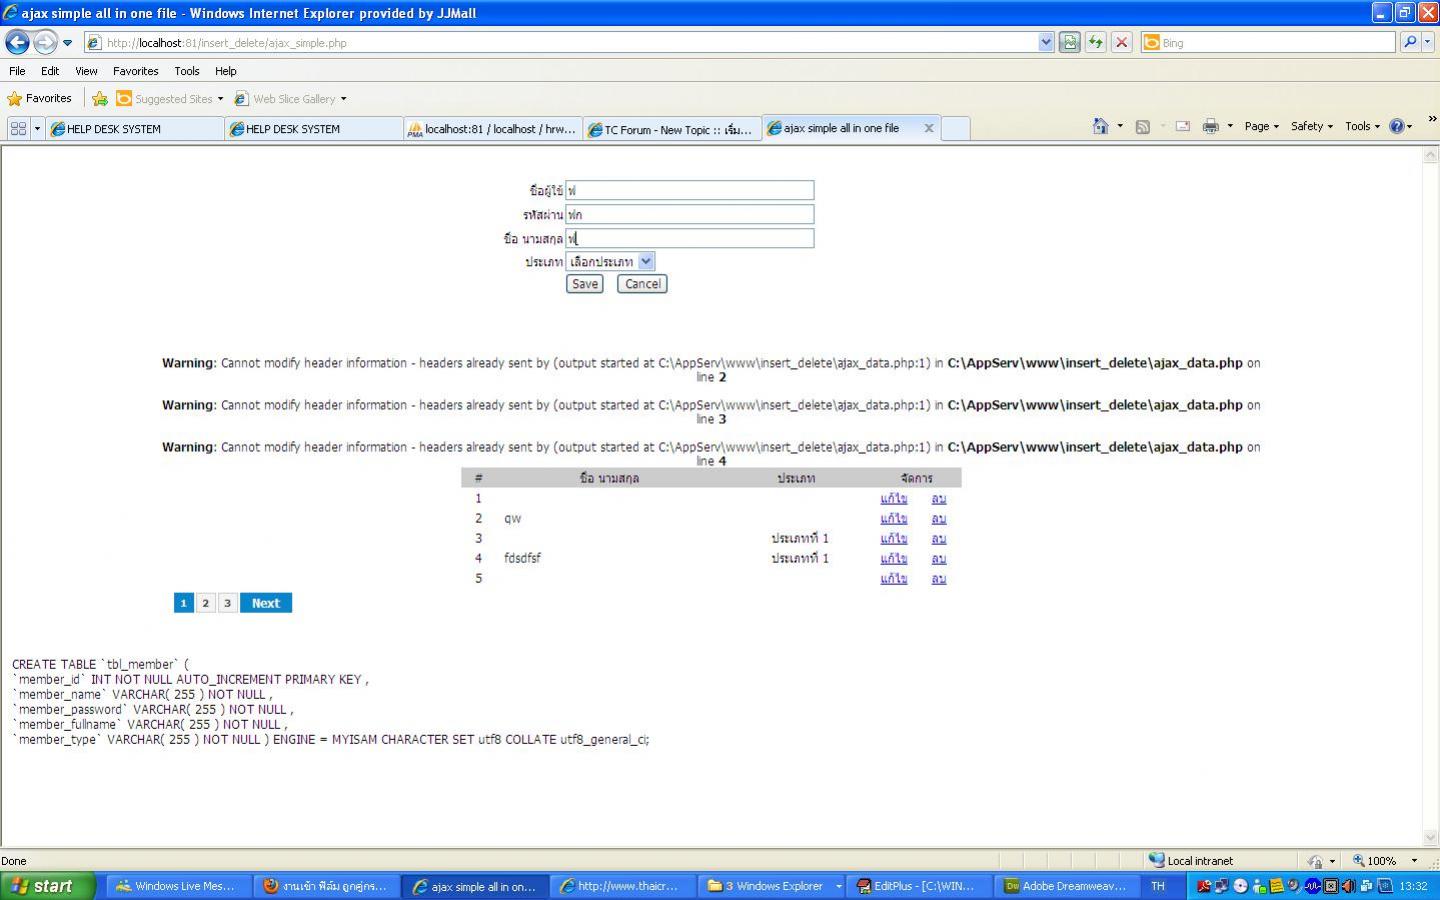Open the command bar Tools dropdown
Image resolution: width=1440 pixels, height=900 pixels.
coord(1362,126)
